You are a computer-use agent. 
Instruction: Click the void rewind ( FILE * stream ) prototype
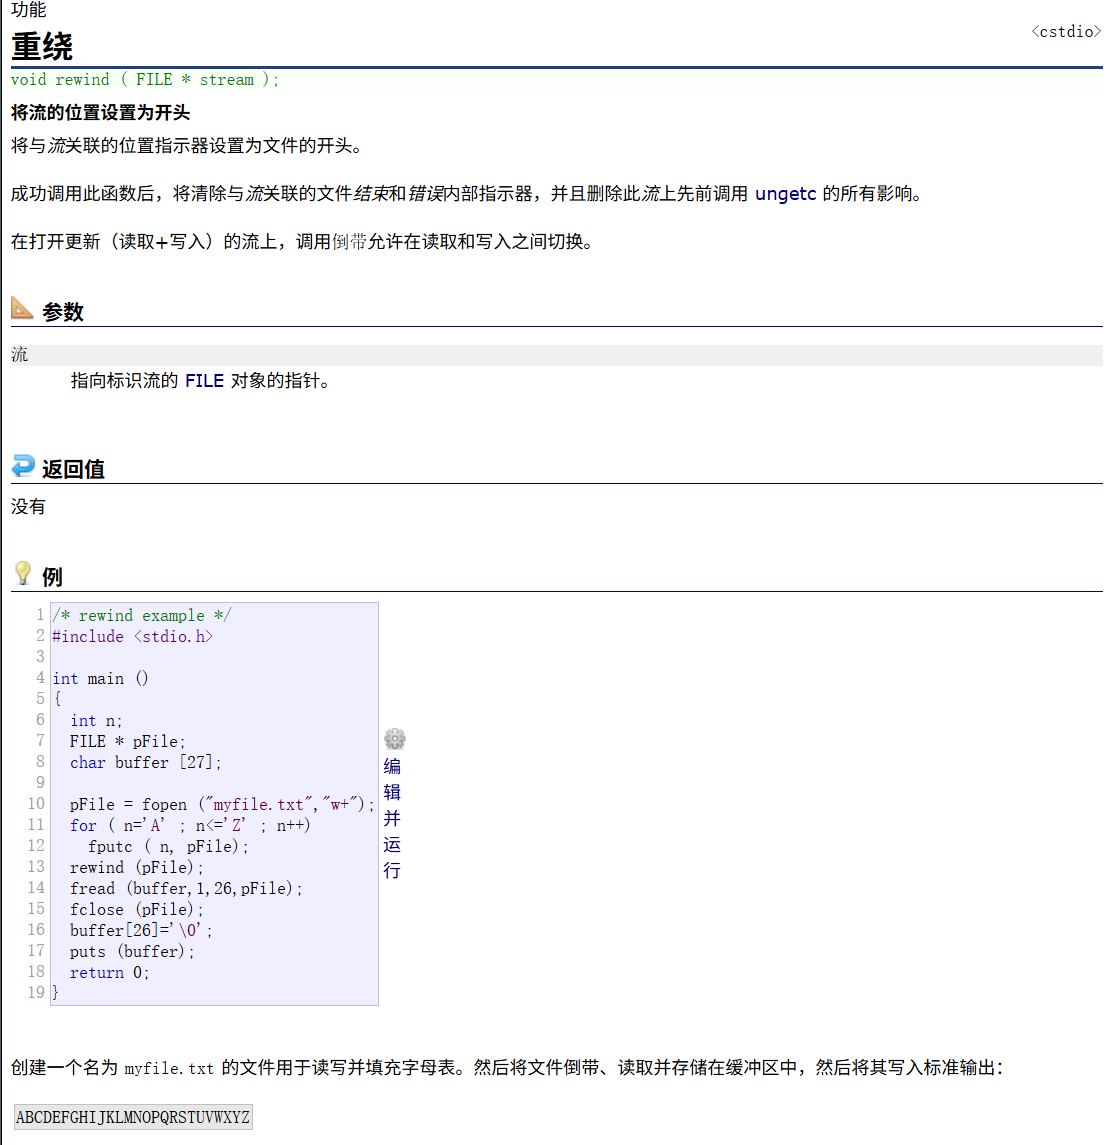(145, 80)
